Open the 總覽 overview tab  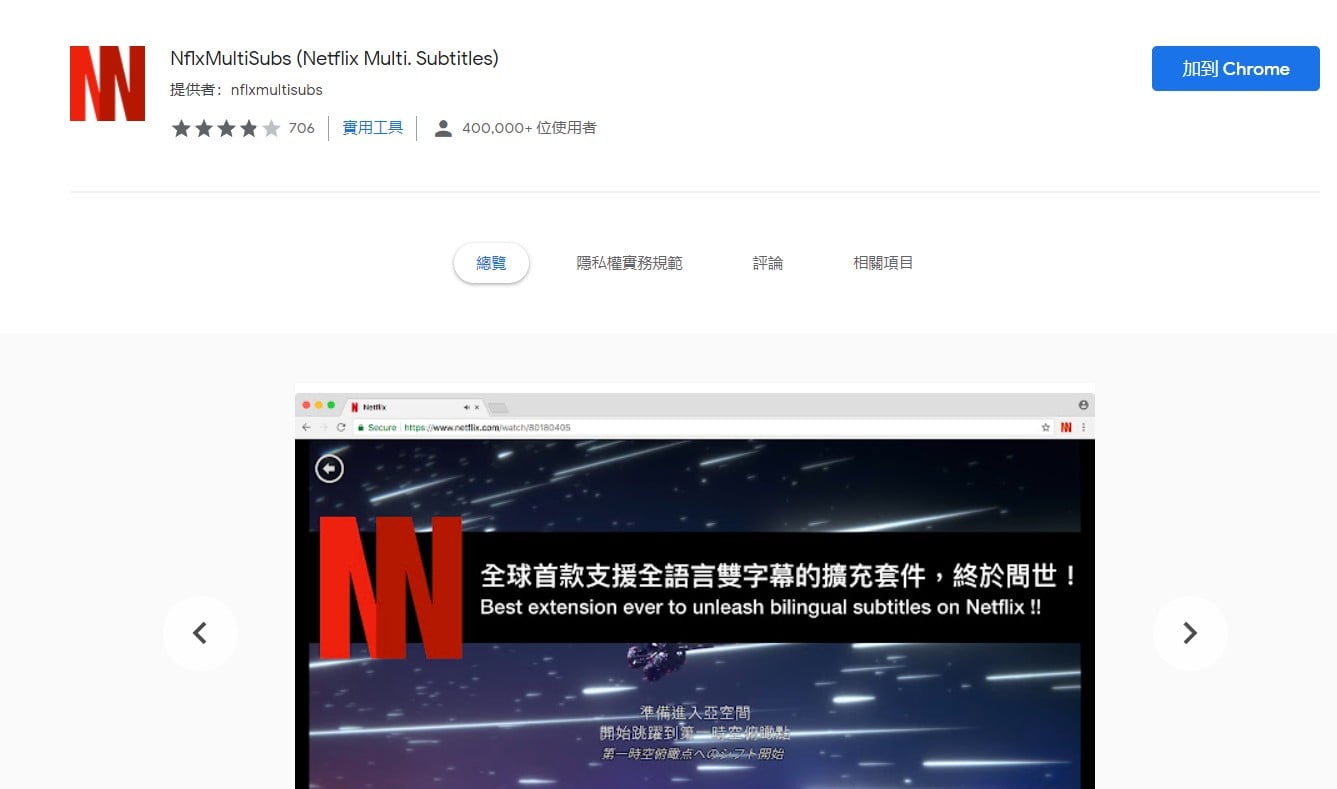click(x=491, y=263)
